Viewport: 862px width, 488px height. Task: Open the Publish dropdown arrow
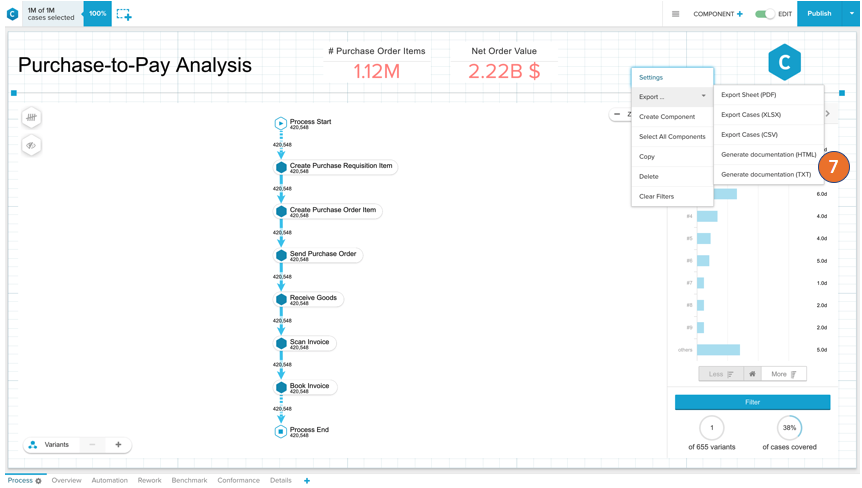click(x=852, y=14)
